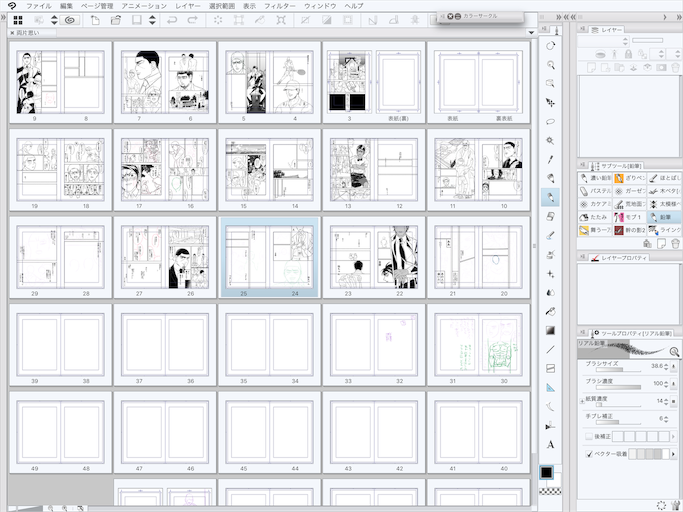Select the Ruler triangle tool

[x=551, y=387]
